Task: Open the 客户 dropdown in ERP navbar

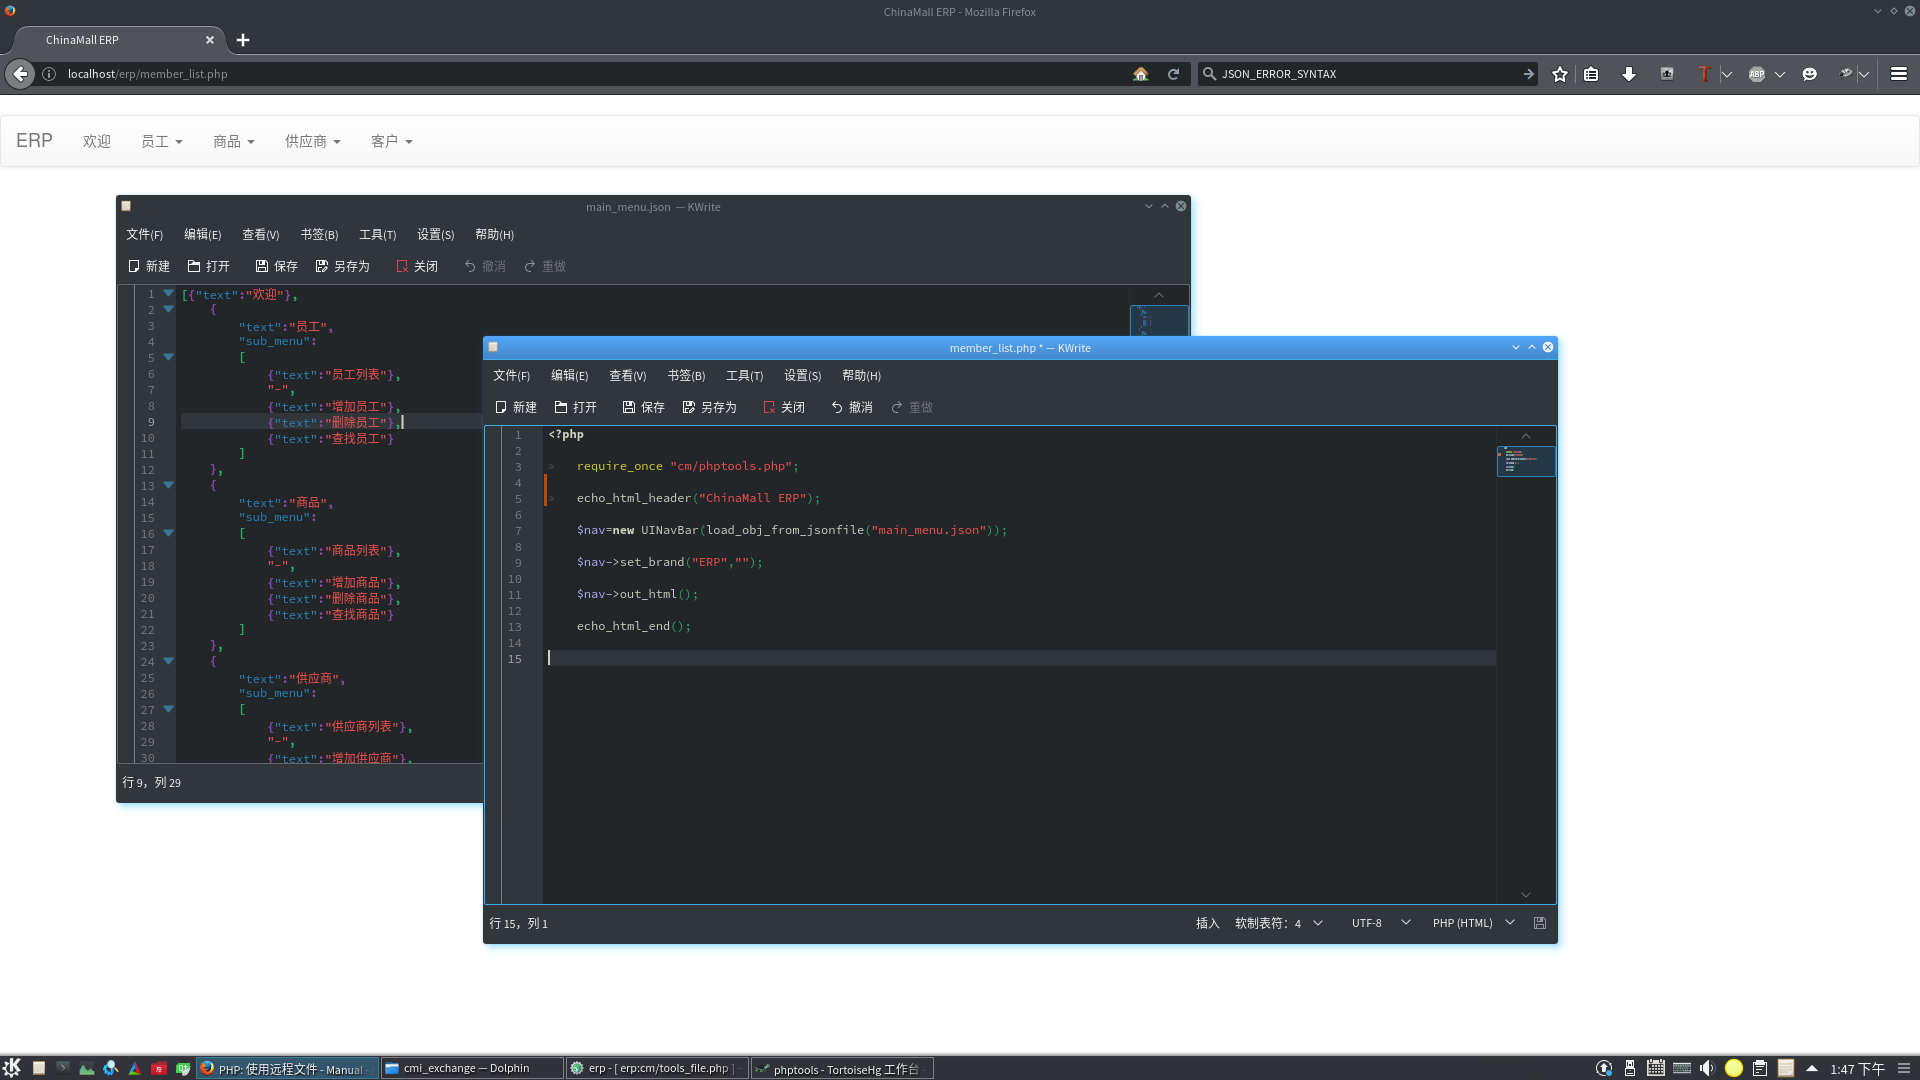Action: [x=392, y=141]
